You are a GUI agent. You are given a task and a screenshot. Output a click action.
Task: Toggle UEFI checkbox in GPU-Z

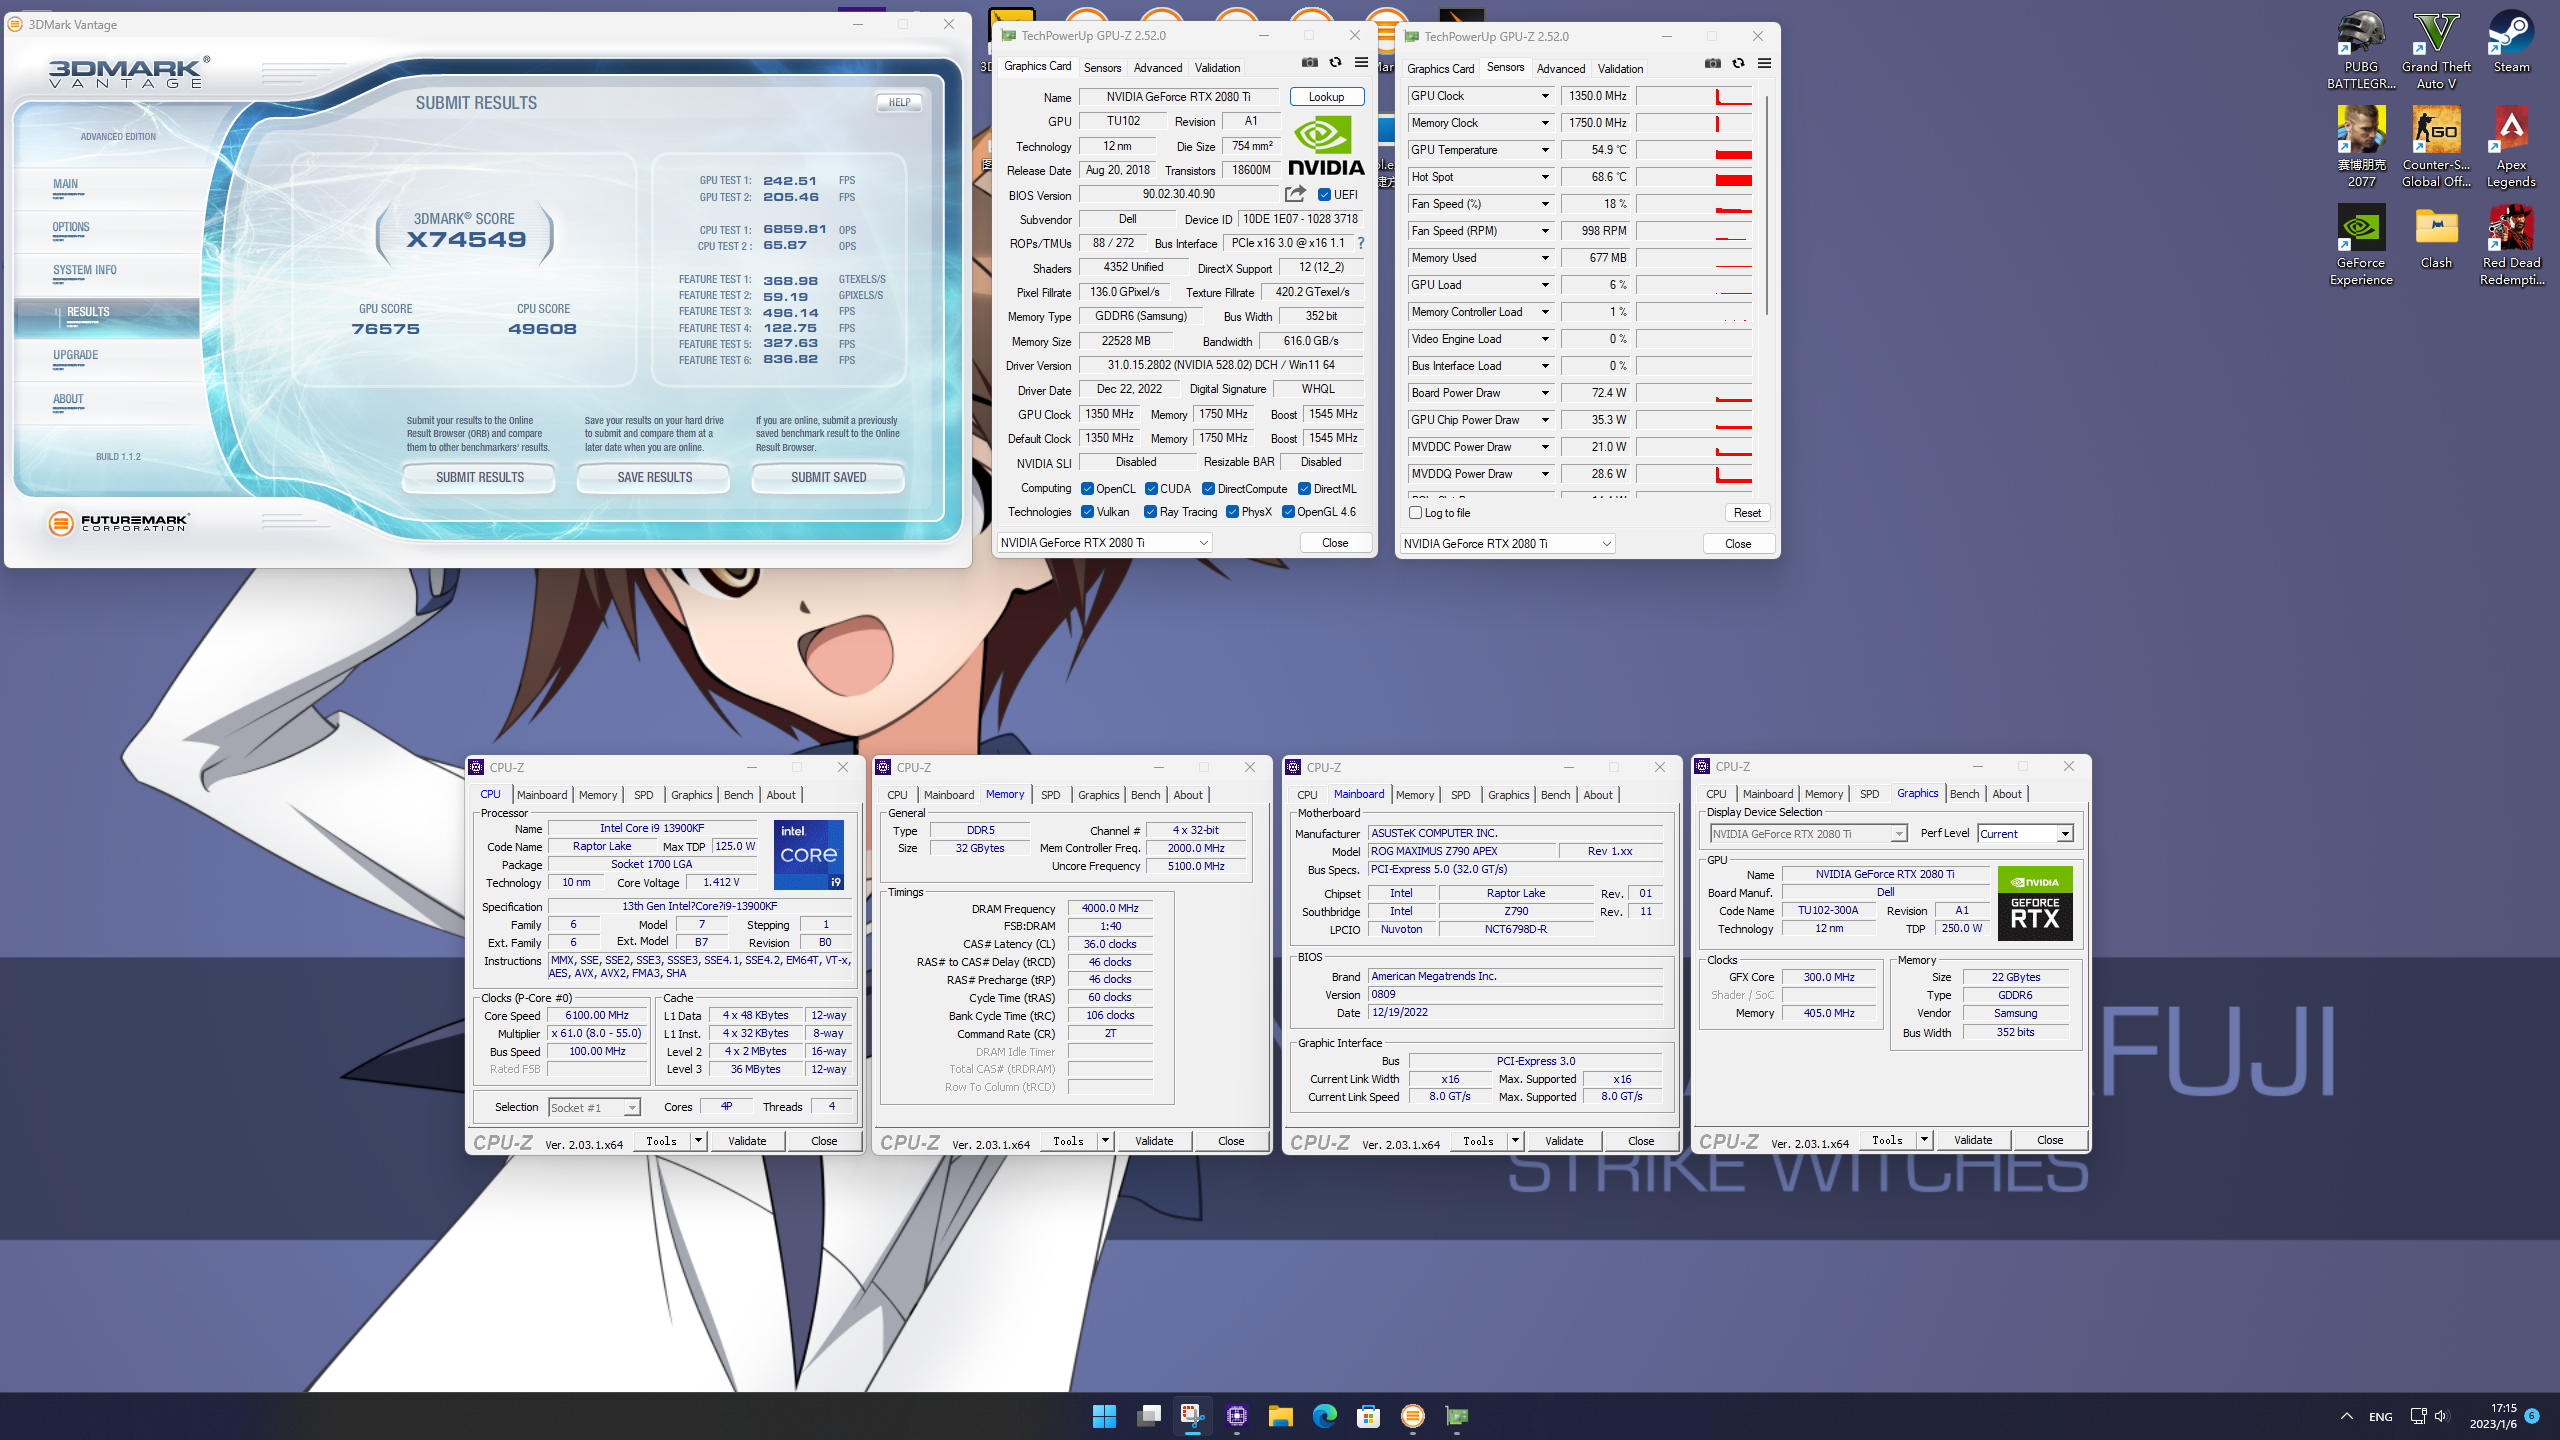pyautogui.click(x=1324, y=195)
